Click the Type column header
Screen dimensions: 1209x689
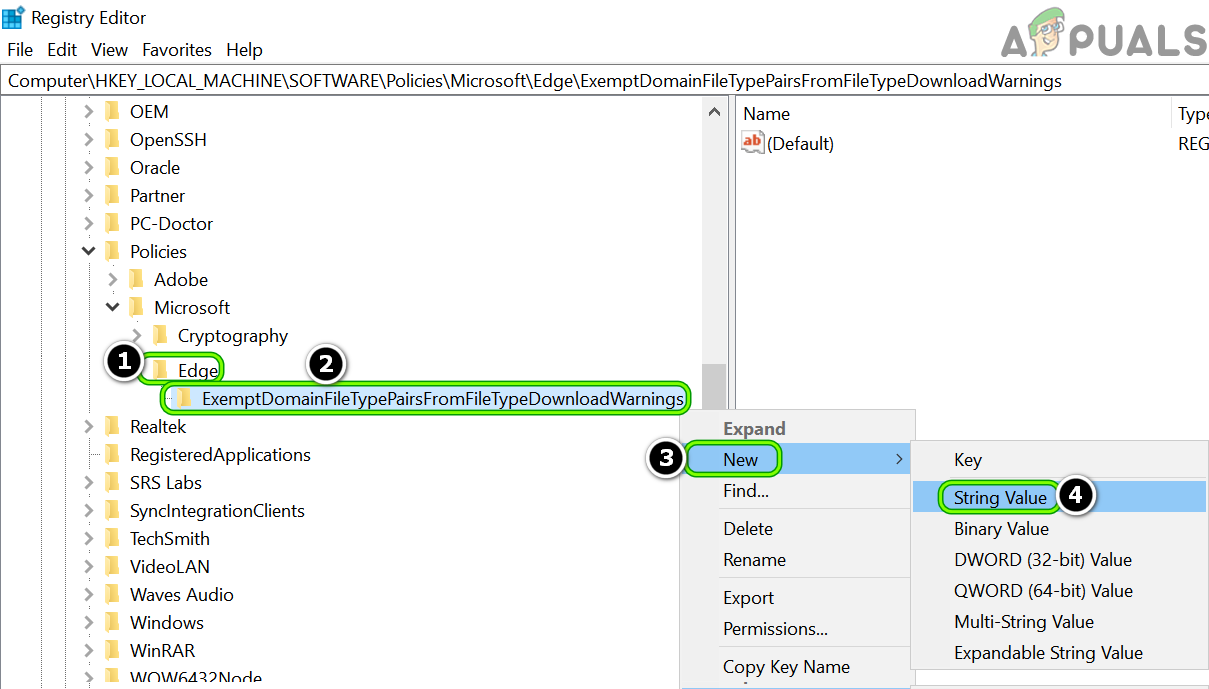tap(1193, 113)
